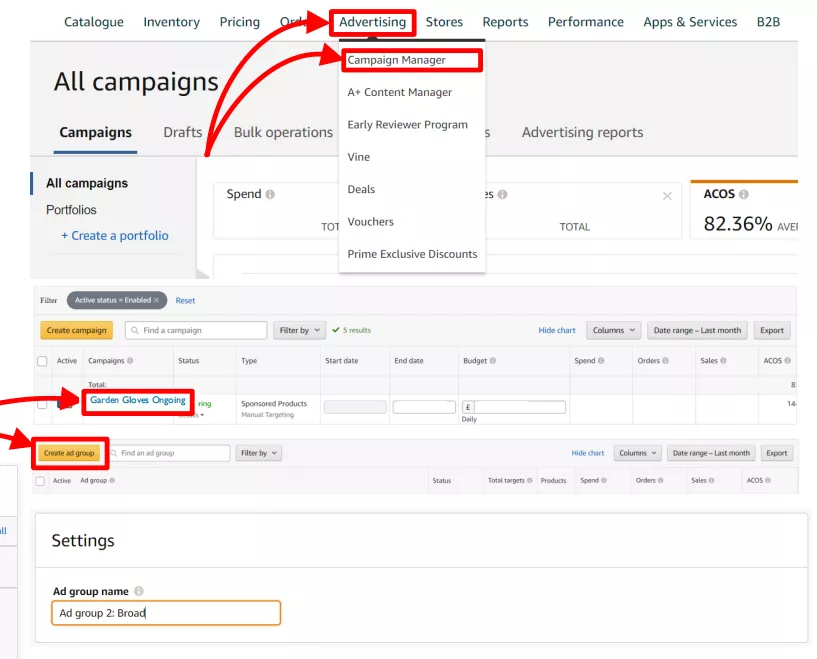Image resolution: width=817 pixels, height=659 pixels.
Task: Toggle select-all ad groups checkbox
Action: [x=40, y=481]
